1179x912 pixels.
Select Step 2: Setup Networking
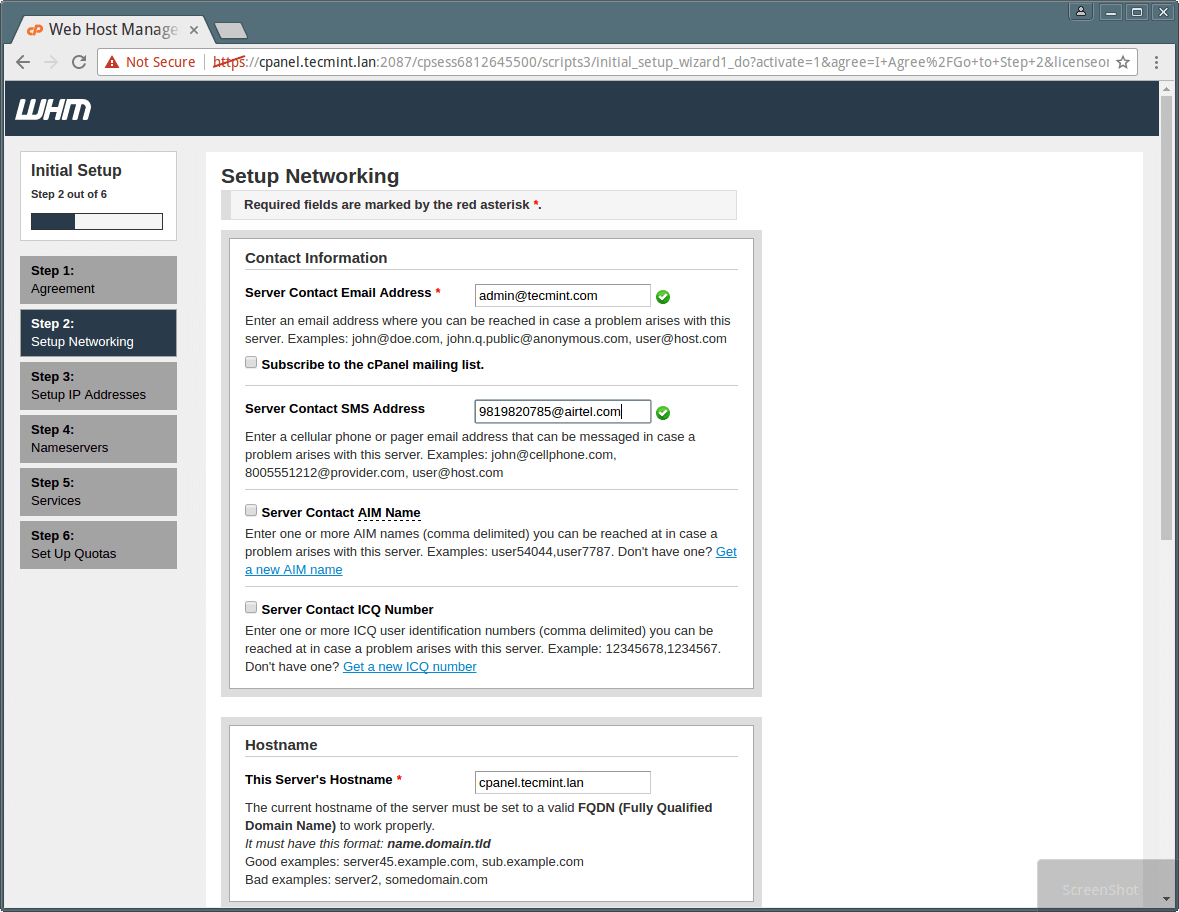[99, 333]
